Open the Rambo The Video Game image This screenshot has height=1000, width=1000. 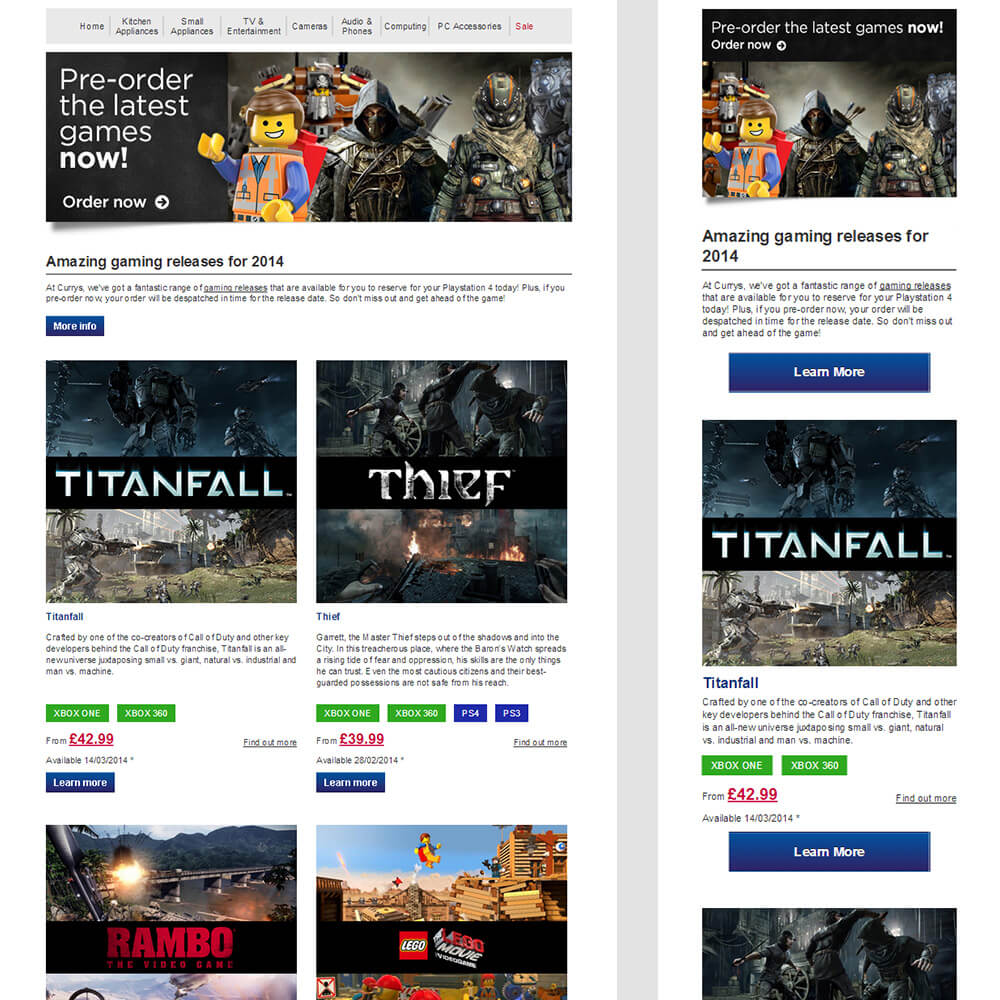171,912
